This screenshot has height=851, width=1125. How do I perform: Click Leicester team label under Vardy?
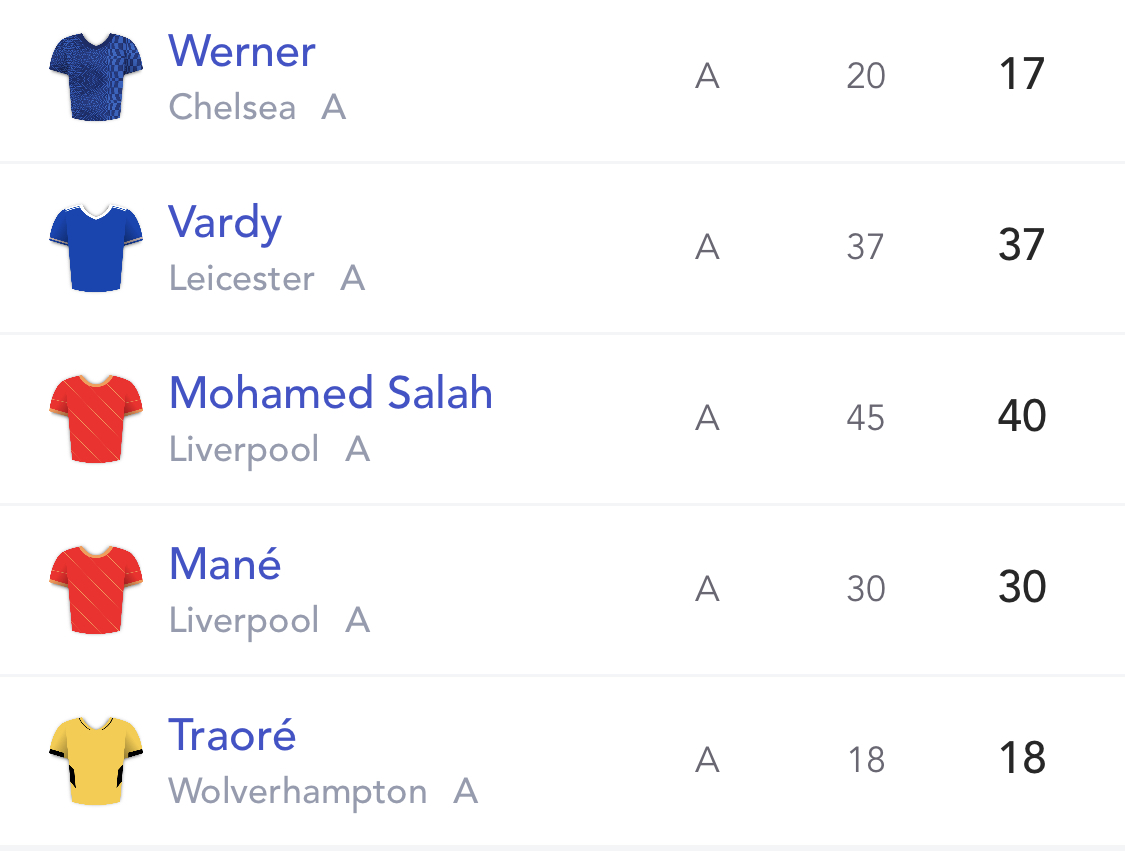point(242,278)
